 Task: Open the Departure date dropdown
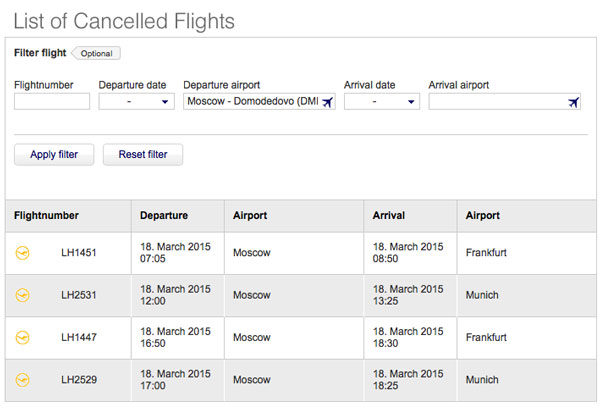click(137, 101)
